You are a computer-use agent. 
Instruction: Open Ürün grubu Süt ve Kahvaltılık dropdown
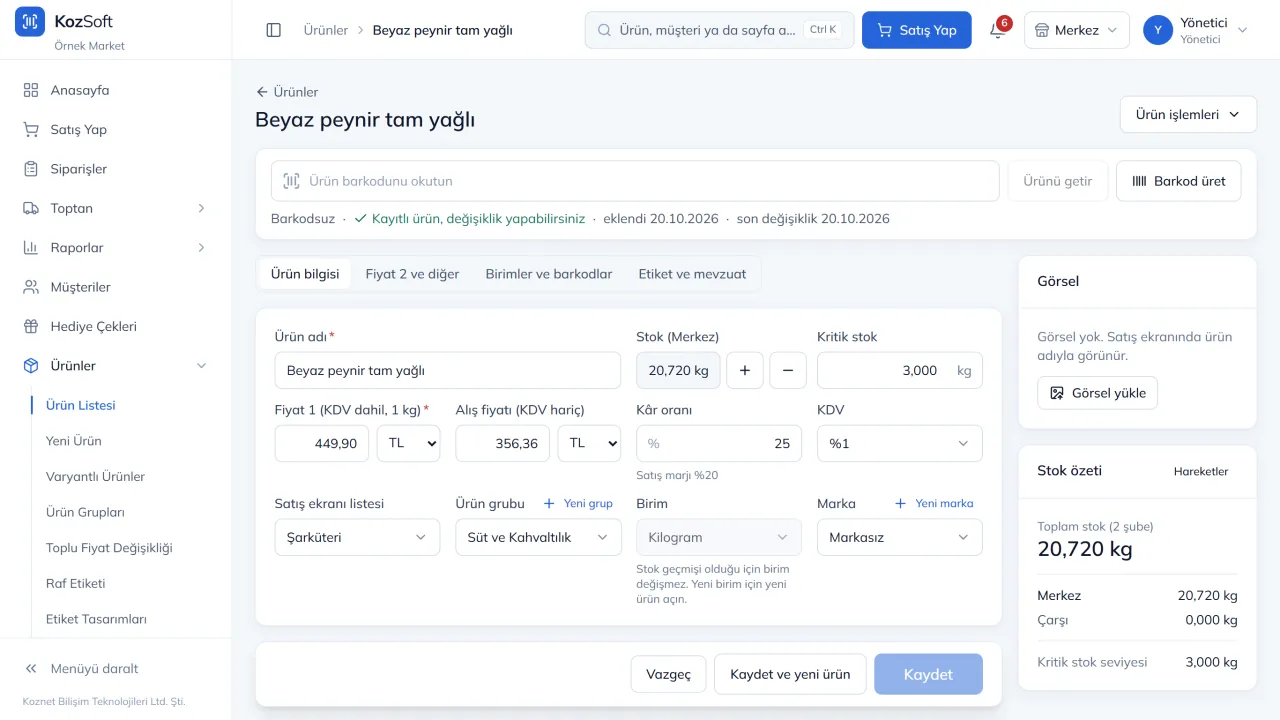(x=538, y=537)
